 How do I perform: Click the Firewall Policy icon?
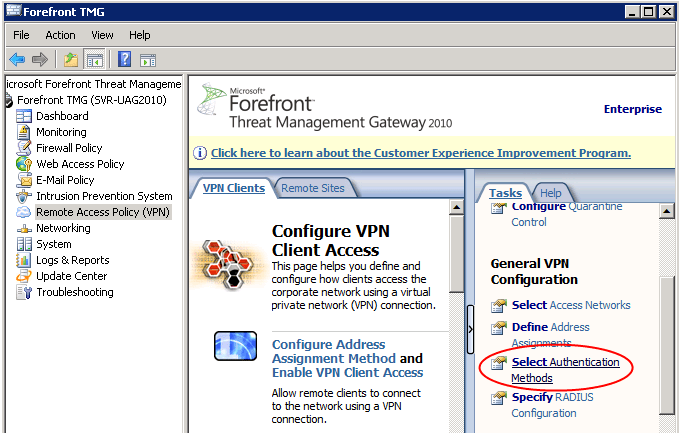tap(24, 148)
